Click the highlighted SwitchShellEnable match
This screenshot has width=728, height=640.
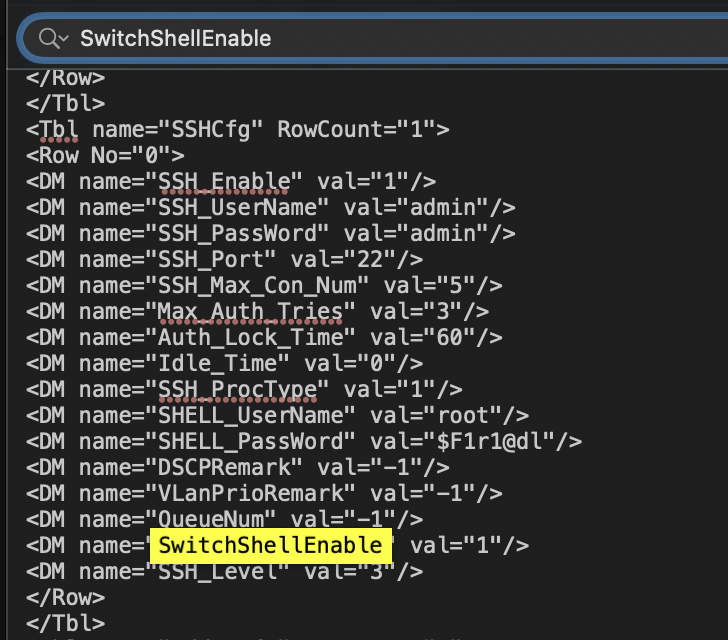[271, 545]
